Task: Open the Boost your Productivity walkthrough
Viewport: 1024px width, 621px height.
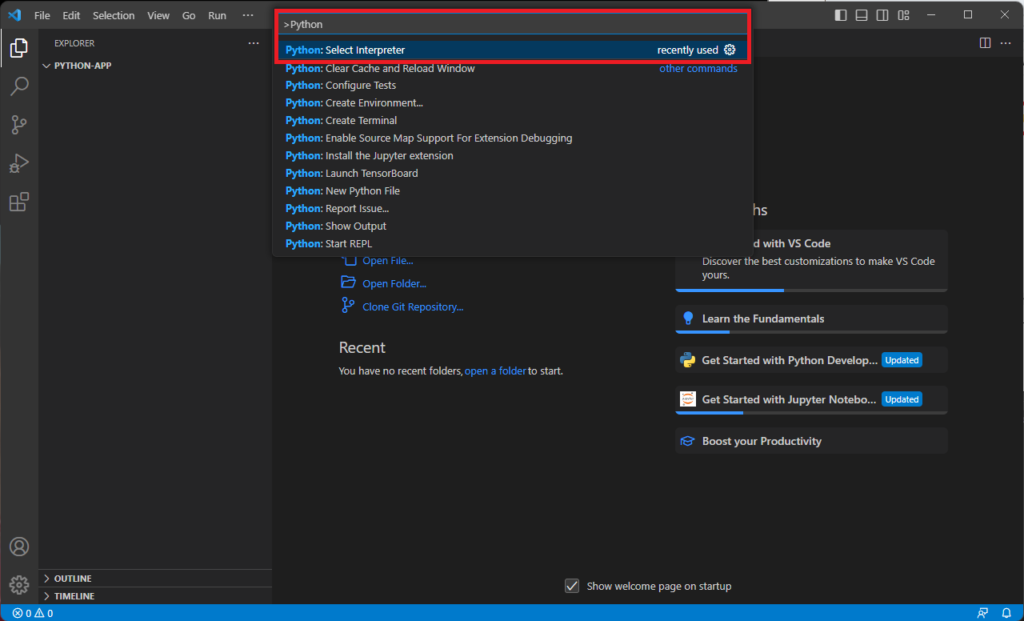Action: (811, 441)
